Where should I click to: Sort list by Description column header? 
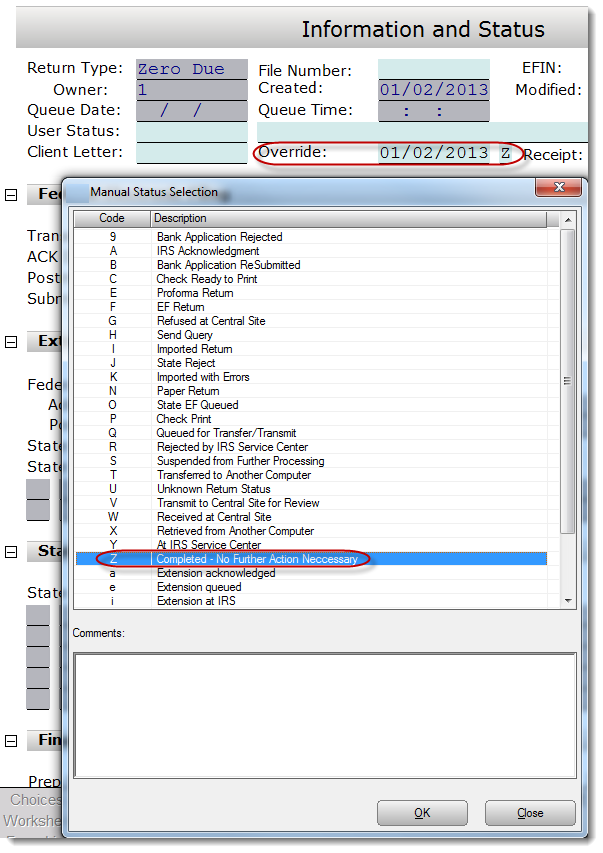350,218
